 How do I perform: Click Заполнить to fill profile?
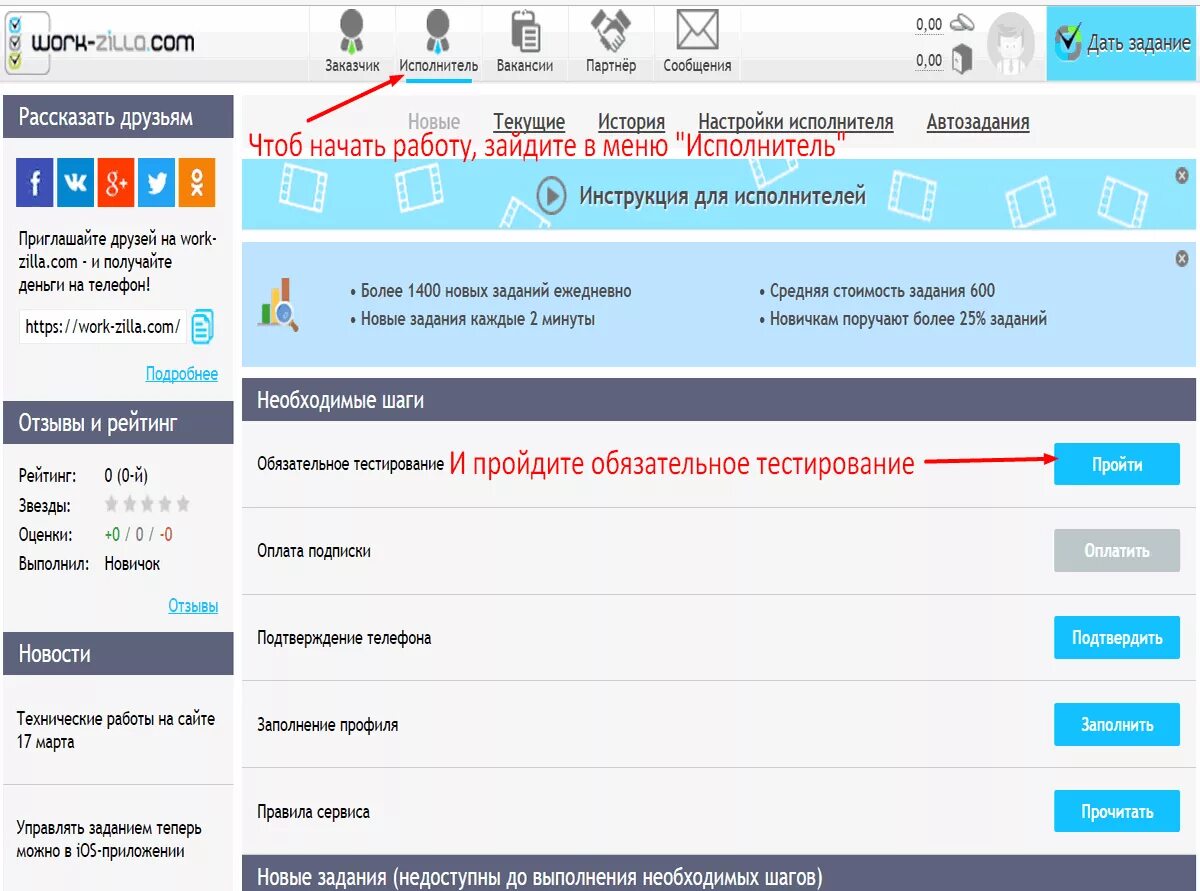click(x=1117, y=725)
